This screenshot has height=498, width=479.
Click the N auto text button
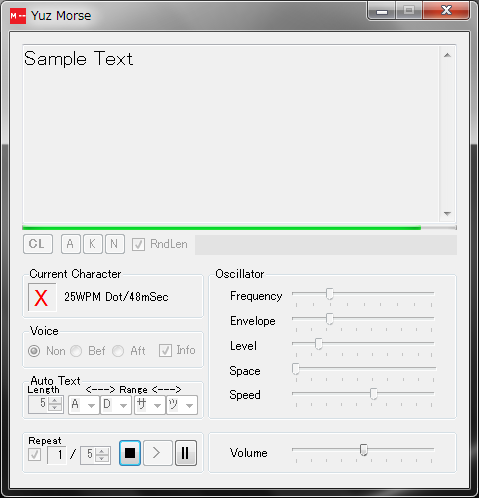click(x=115, y=244)
